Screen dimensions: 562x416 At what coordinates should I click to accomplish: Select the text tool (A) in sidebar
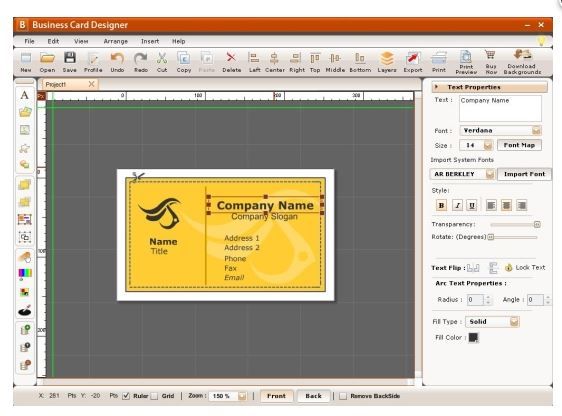click(x=24, y=95)
